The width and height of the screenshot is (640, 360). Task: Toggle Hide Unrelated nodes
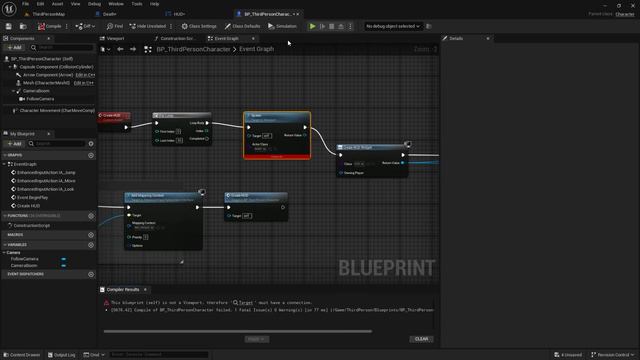[x=147, y=26]
